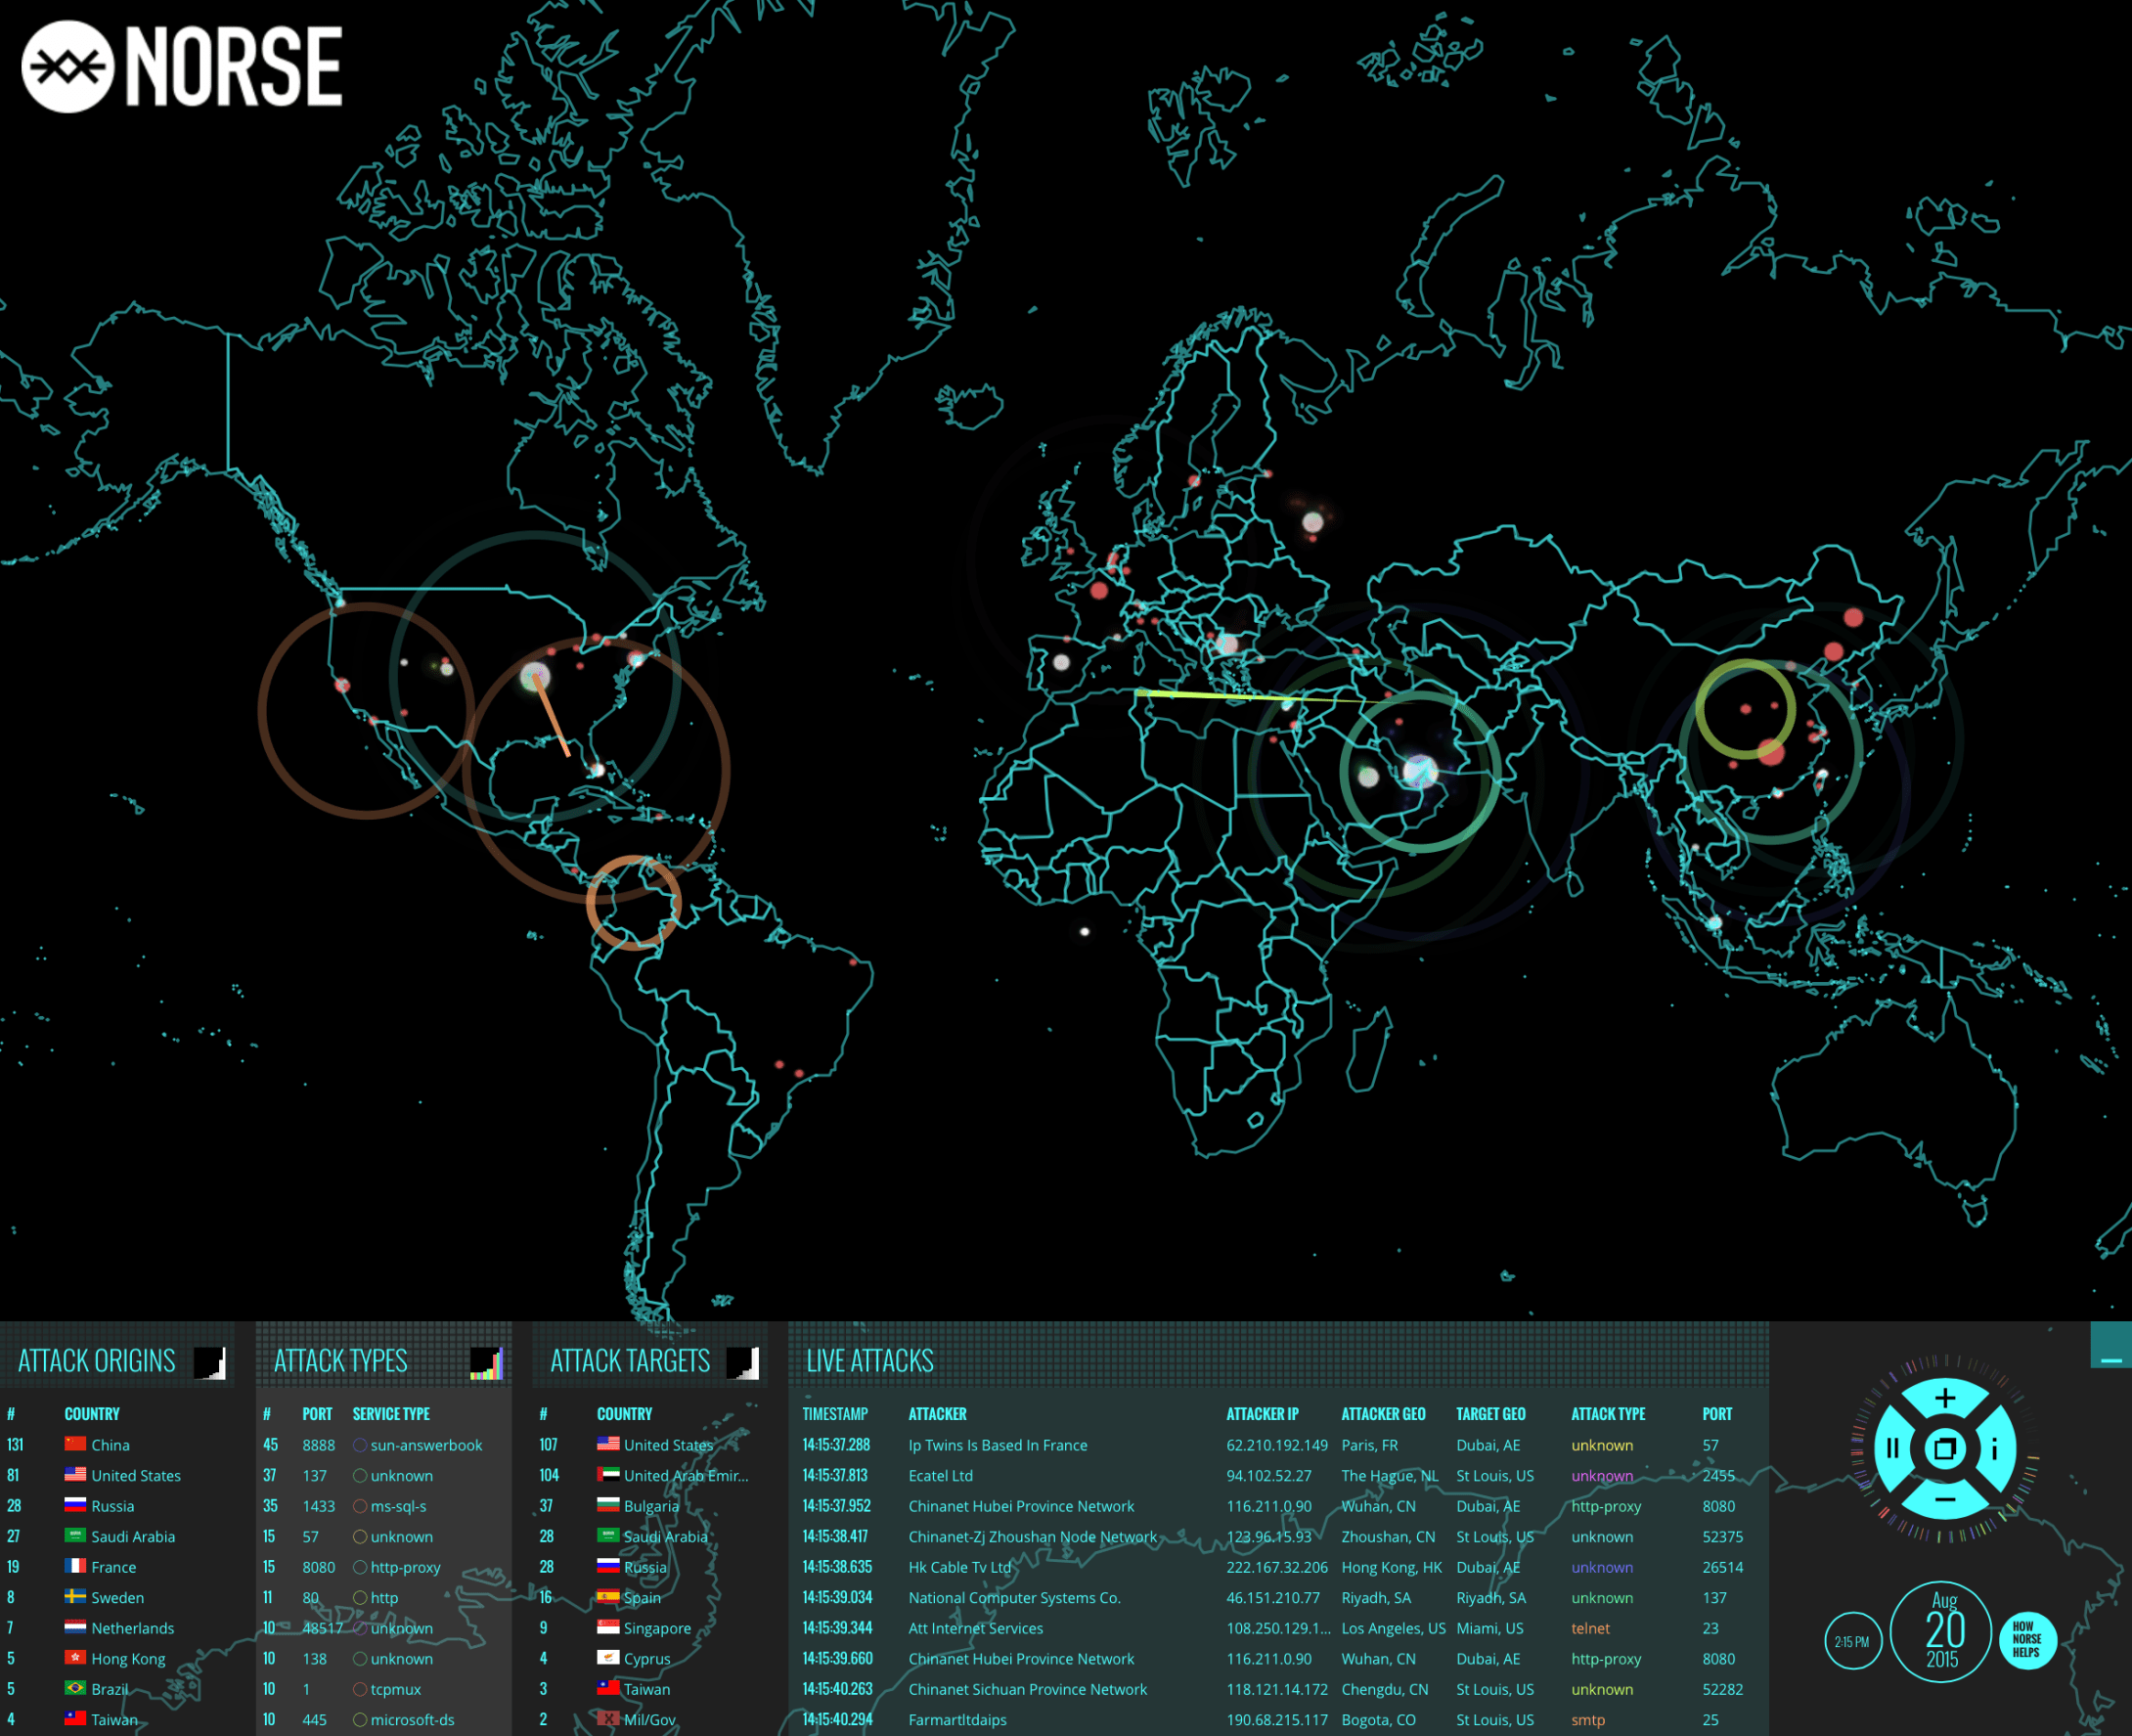Pause the live attack animation
The width and height of the screenshot is (2132, 1736).
(x=1892, y=1449)
